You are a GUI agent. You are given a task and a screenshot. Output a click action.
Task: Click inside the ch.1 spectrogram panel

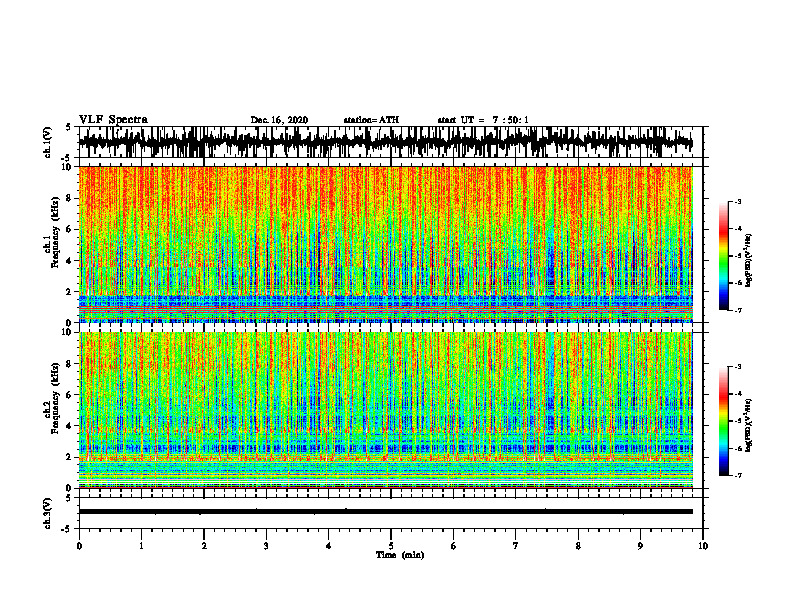[385, 244]
